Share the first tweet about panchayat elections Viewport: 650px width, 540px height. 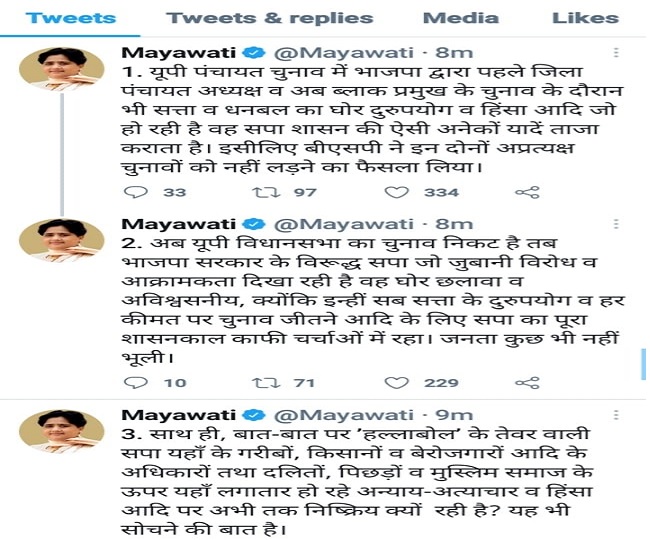coord(527,192)
